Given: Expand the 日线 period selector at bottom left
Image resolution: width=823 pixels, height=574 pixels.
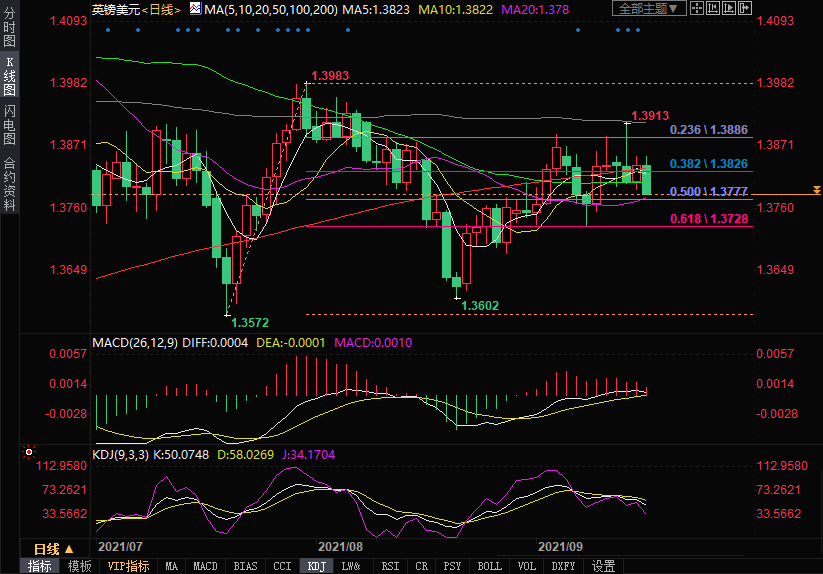Looking at the screenshot, I should pyautogui.click(x=53, y=549).
